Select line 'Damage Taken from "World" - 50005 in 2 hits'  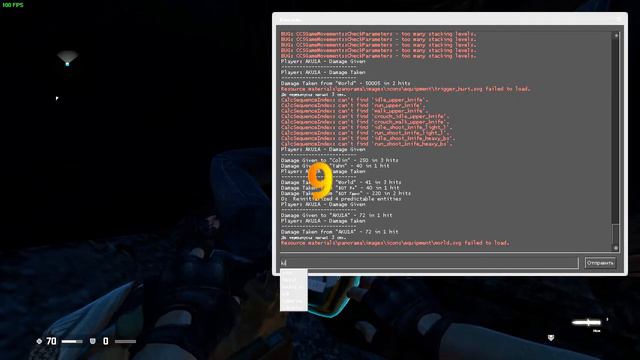point(345,83)
